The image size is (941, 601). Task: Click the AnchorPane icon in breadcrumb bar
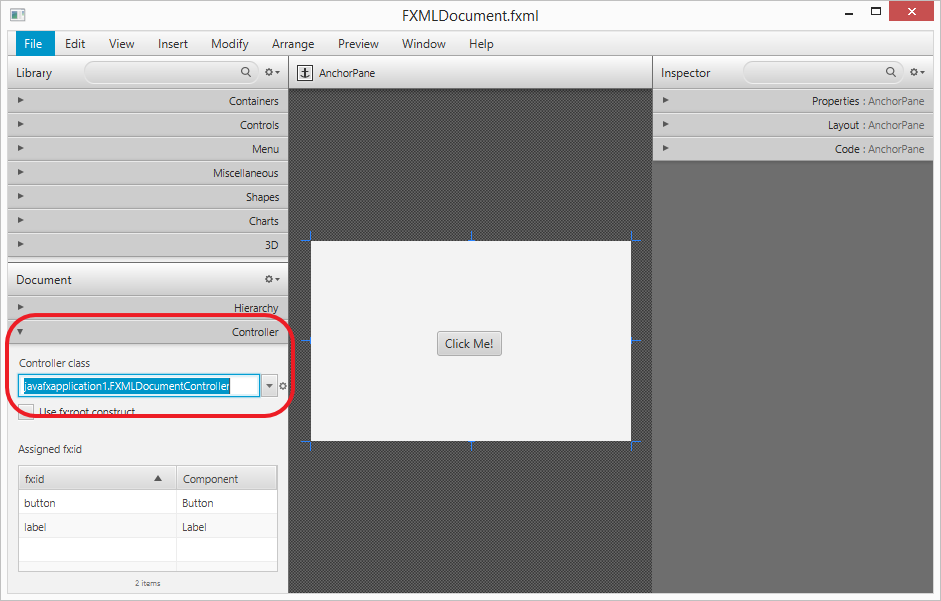306,73
